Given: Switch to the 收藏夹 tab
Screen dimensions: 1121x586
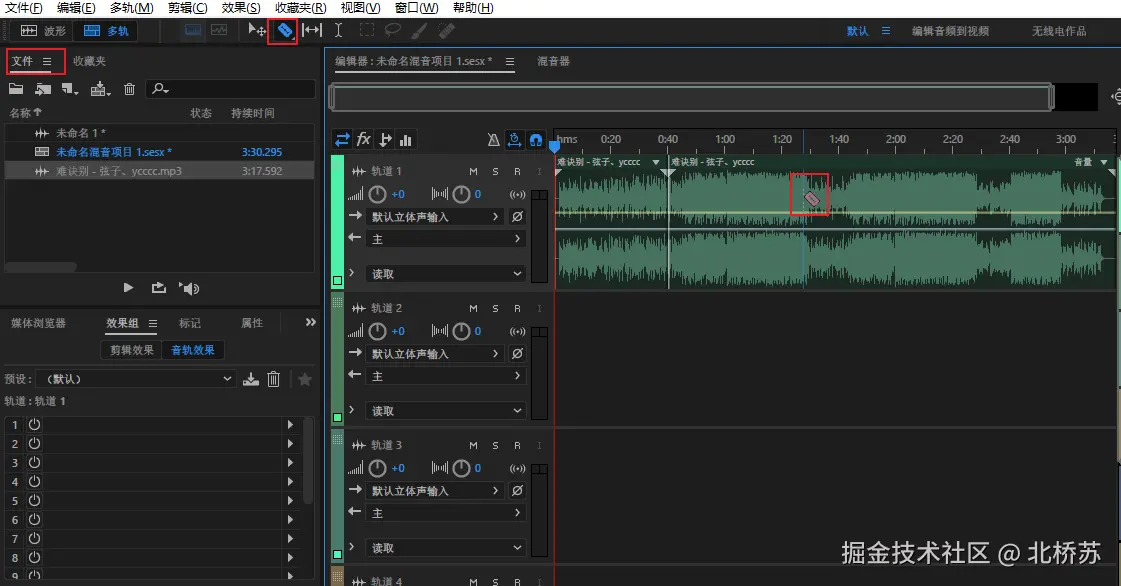Looking at the screenshot, I should tap(89, 61).
